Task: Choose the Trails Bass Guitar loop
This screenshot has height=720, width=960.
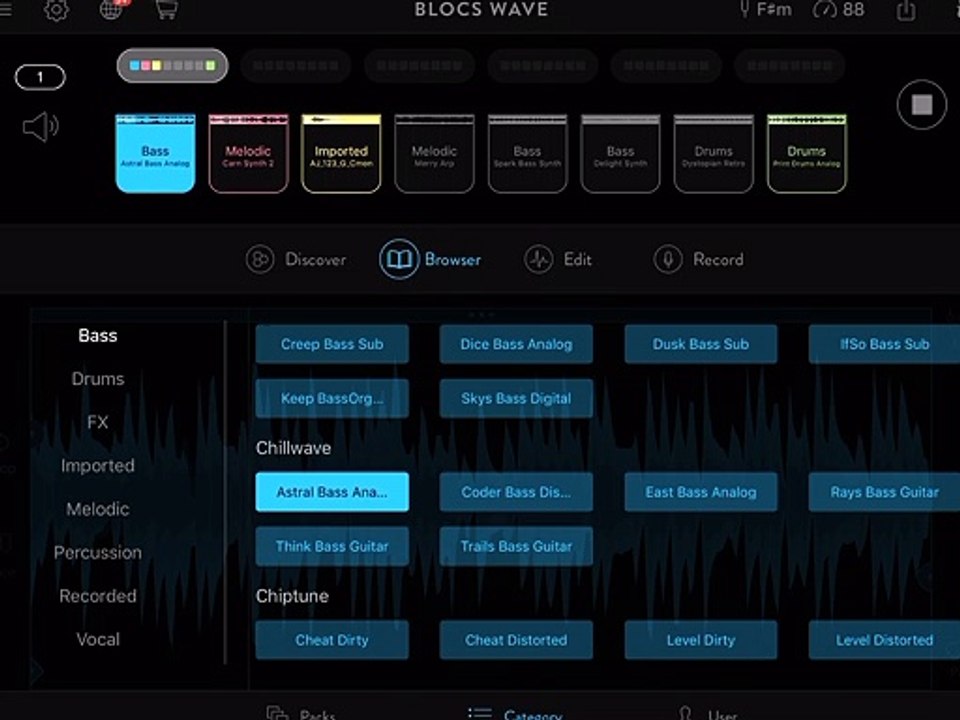Action: point(516,546)
